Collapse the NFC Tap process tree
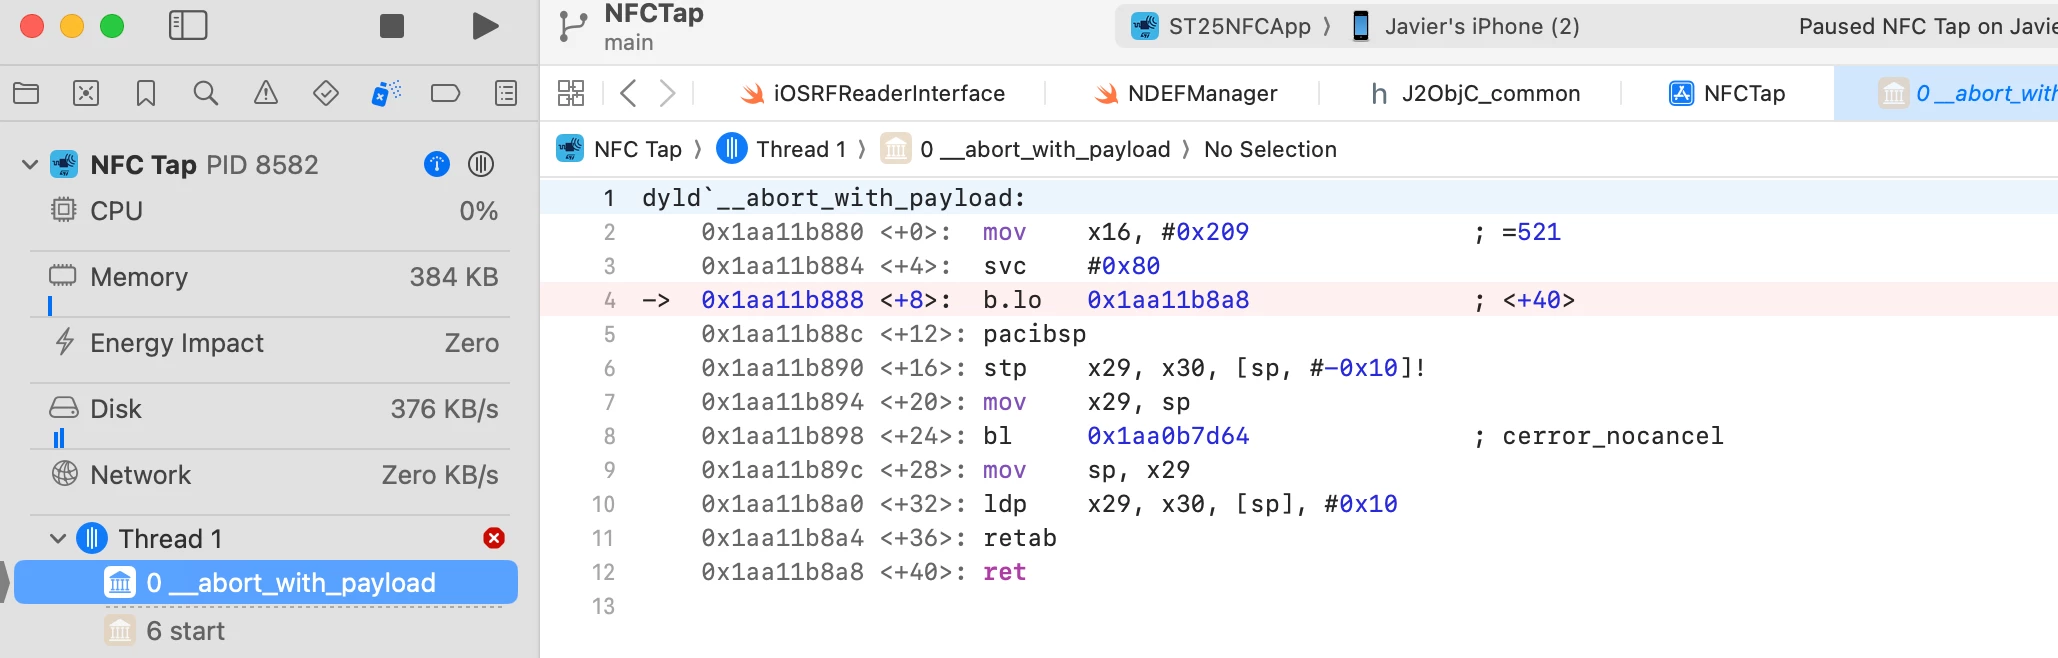2058x658 pixels. coord(30,164)
